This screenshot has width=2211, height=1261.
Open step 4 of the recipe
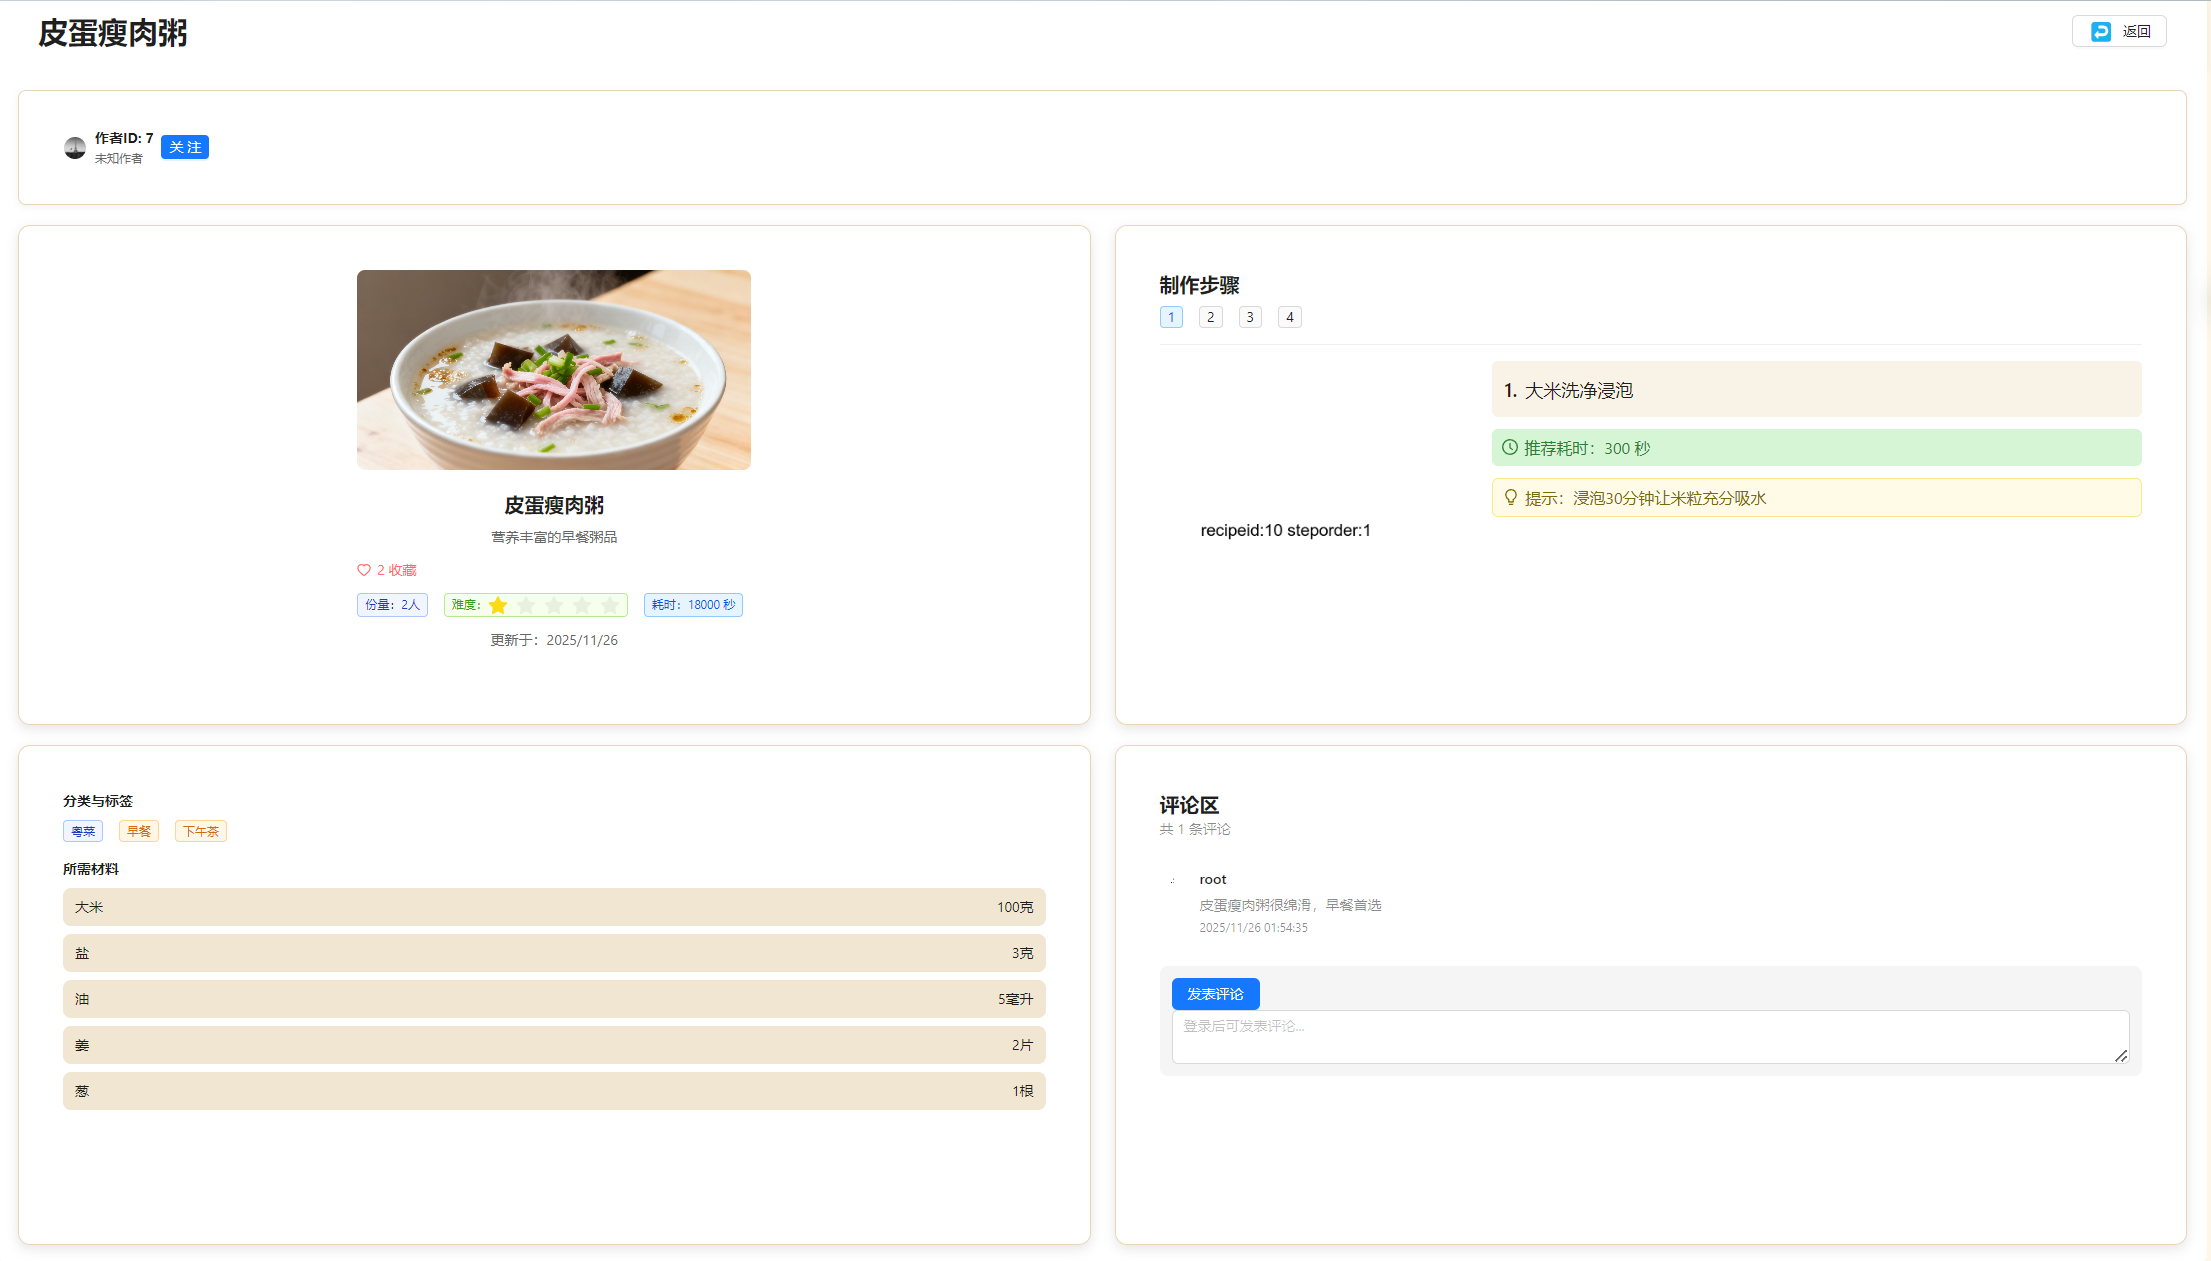pos(1289,317)
